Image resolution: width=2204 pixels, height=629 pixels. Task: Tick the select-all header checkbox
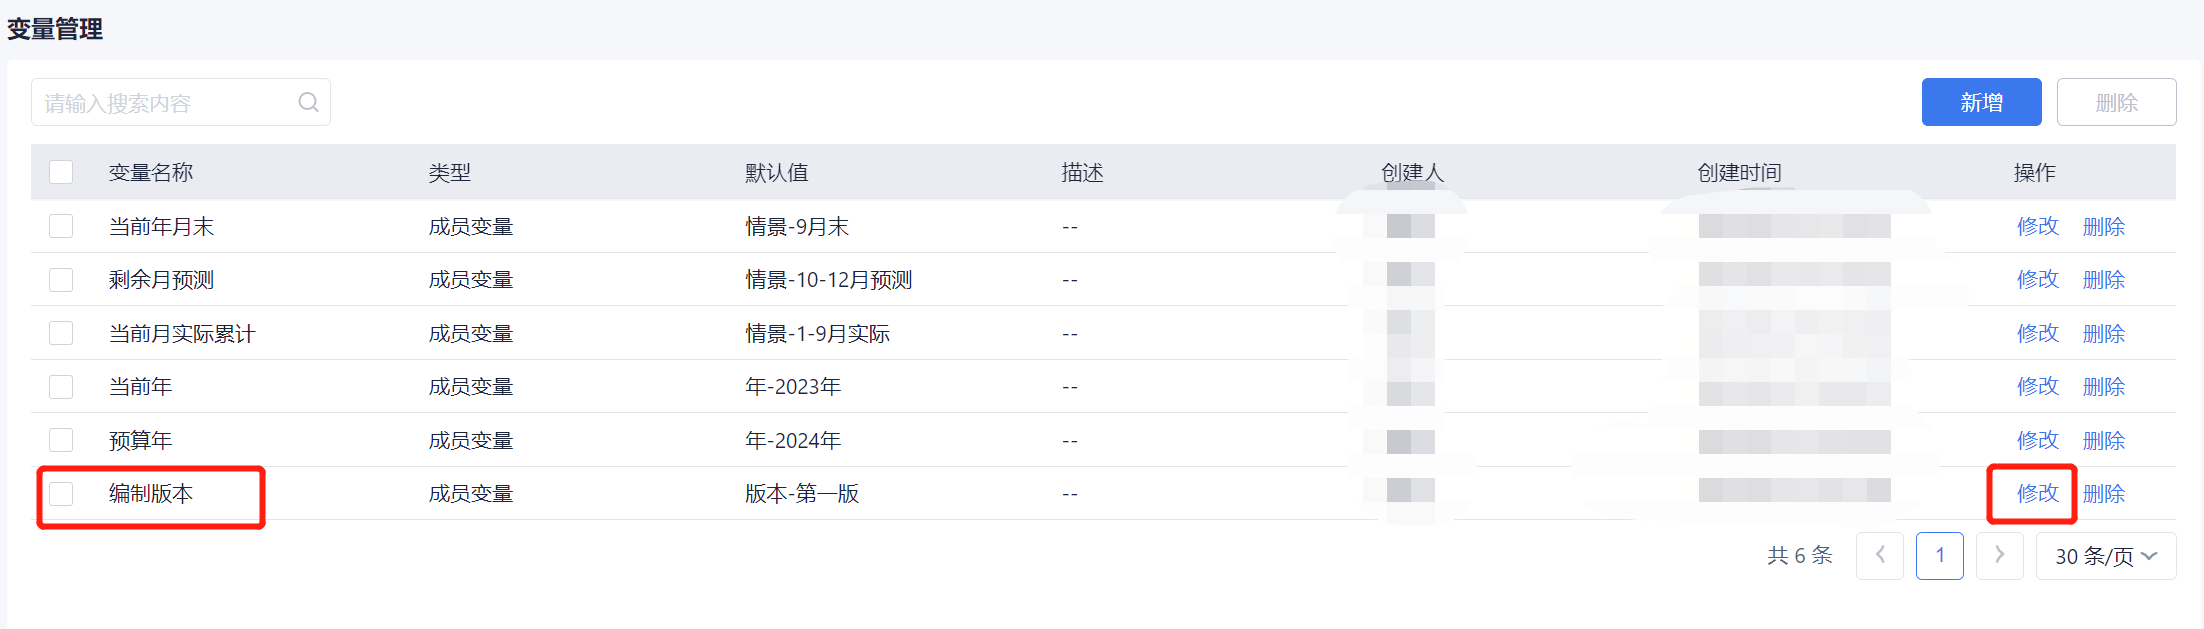tap(61, 172)
